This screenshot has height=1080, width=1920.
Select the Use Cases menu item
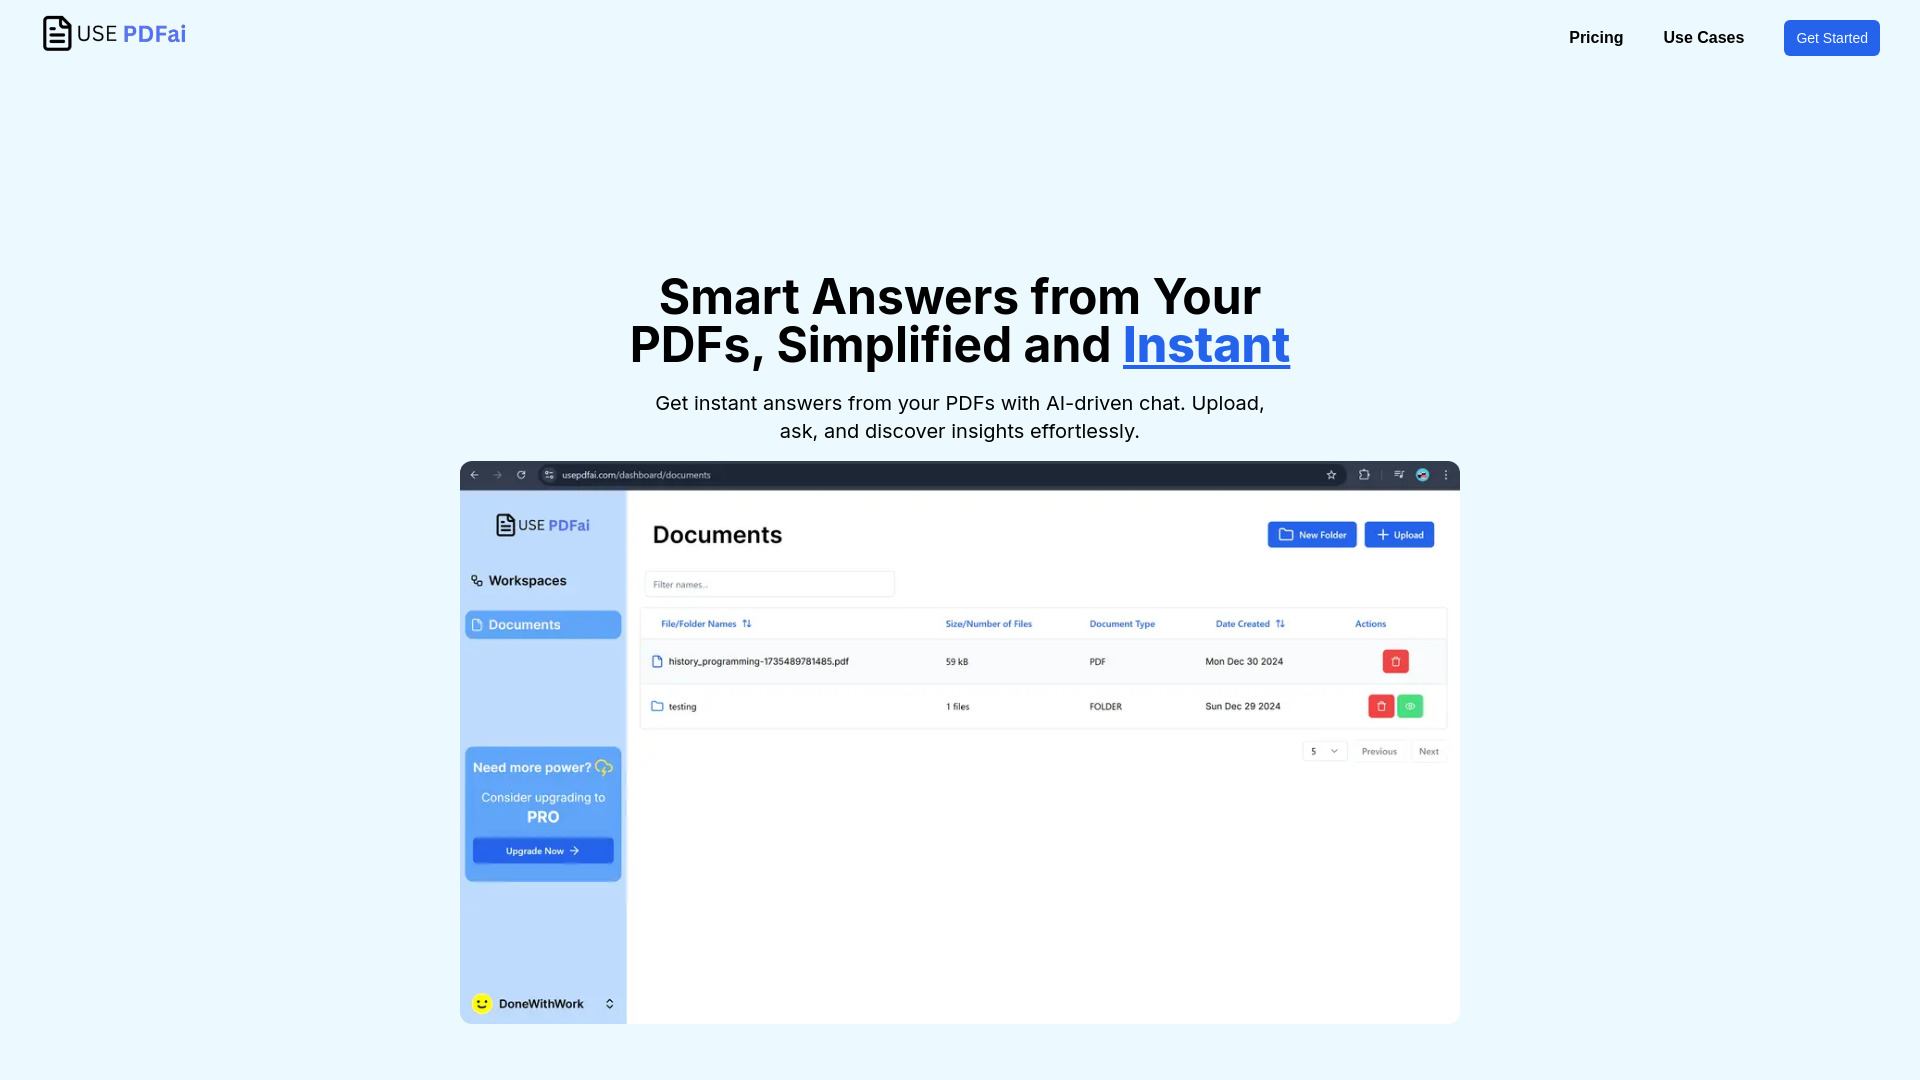coord(1702,37)
